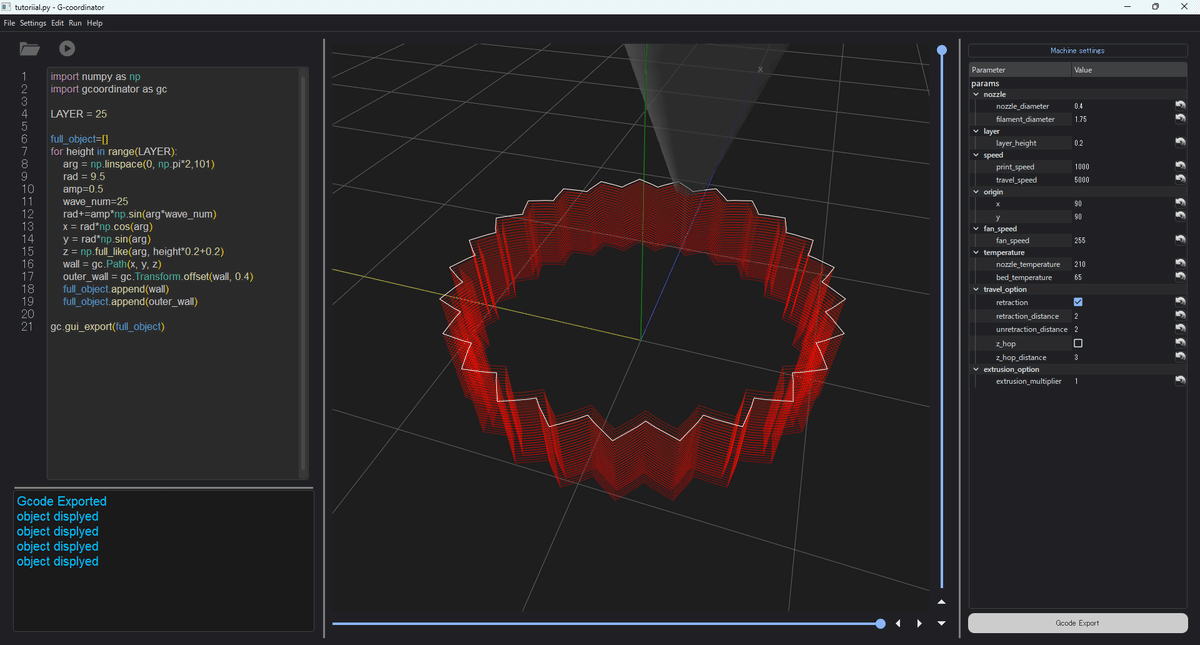Click the Machine settings header
The height and width of the screenshot is (645, 1200).
[x=1078, y=50]
